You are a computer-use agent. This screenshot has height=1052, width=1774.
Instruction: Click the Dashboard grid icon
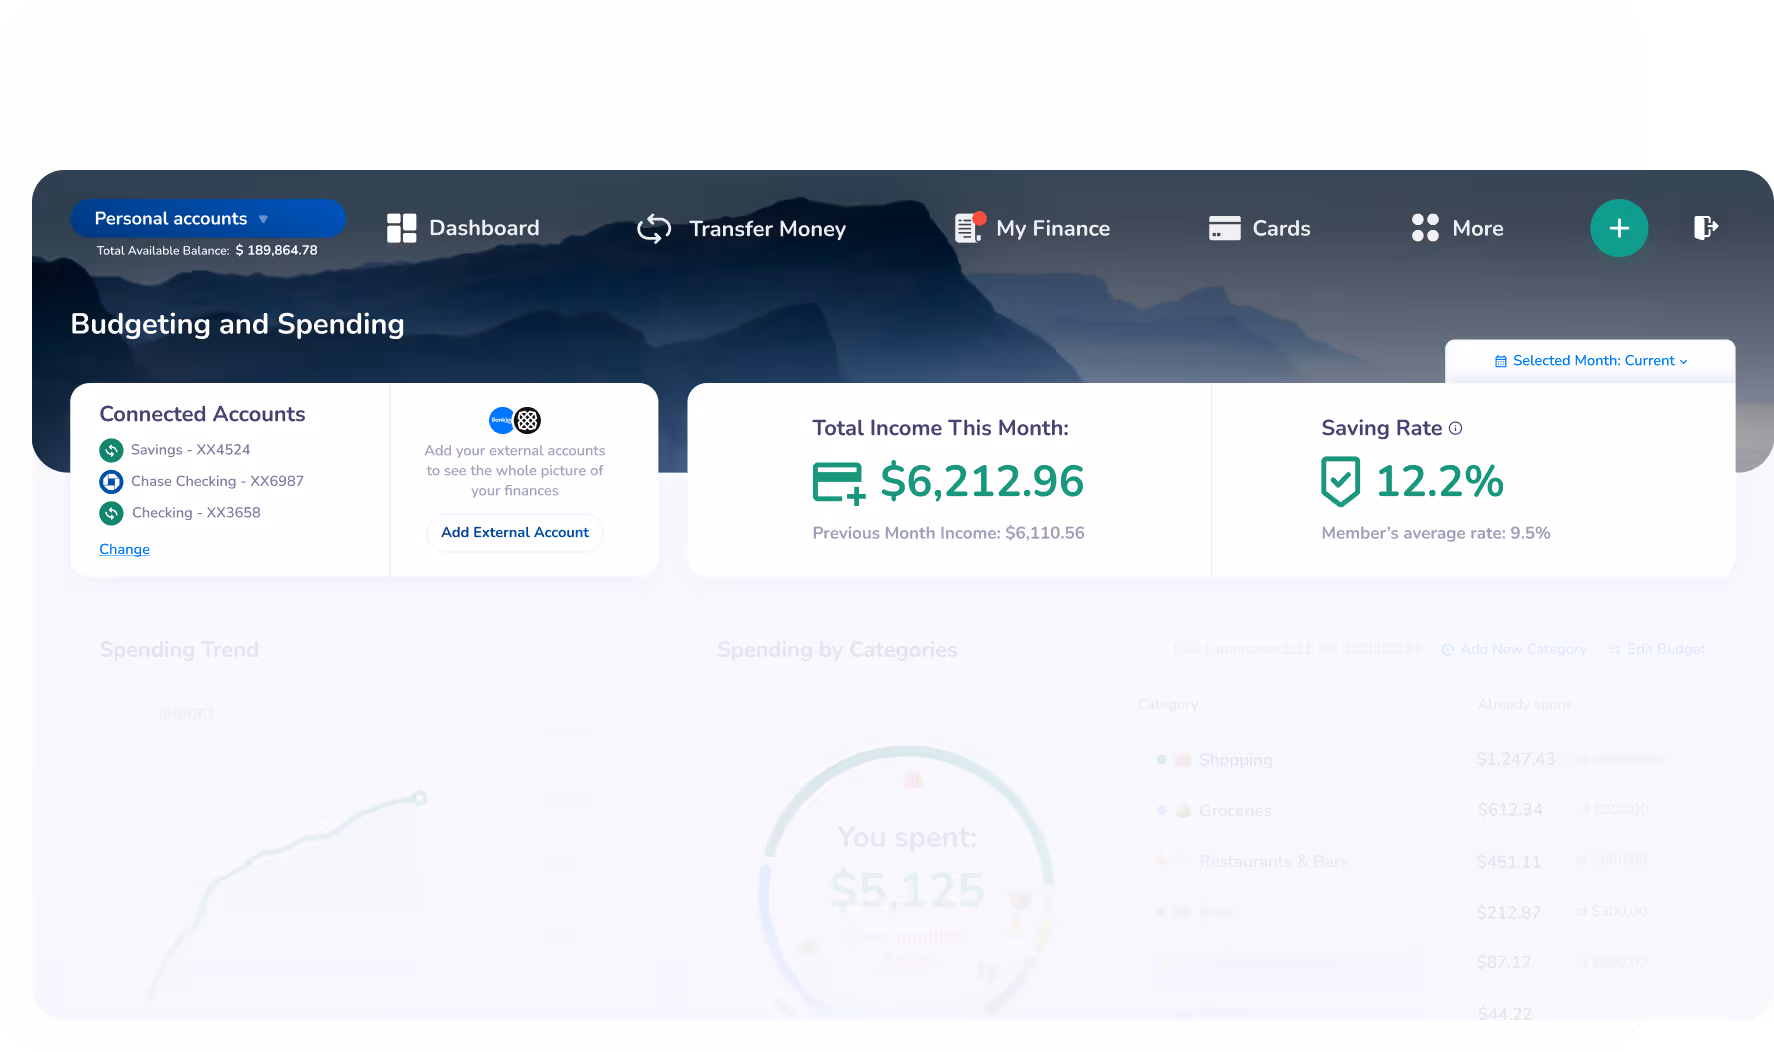(401, 228)
